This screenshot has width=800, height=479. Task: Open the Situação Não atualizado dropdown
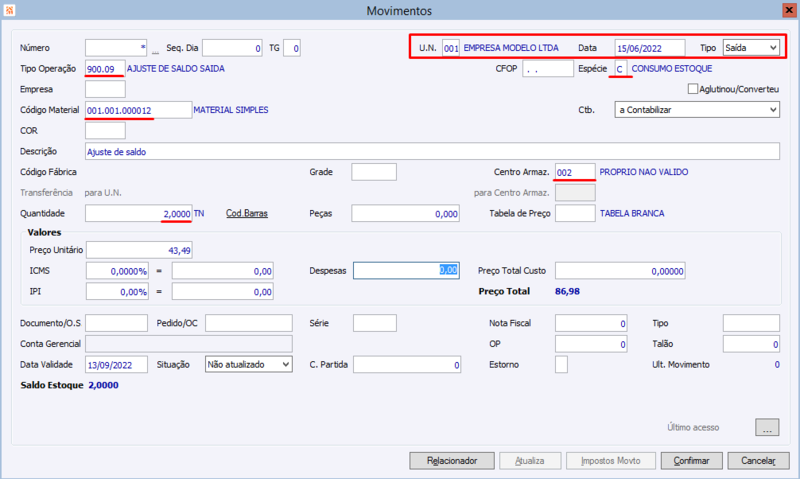pos(248,365)
